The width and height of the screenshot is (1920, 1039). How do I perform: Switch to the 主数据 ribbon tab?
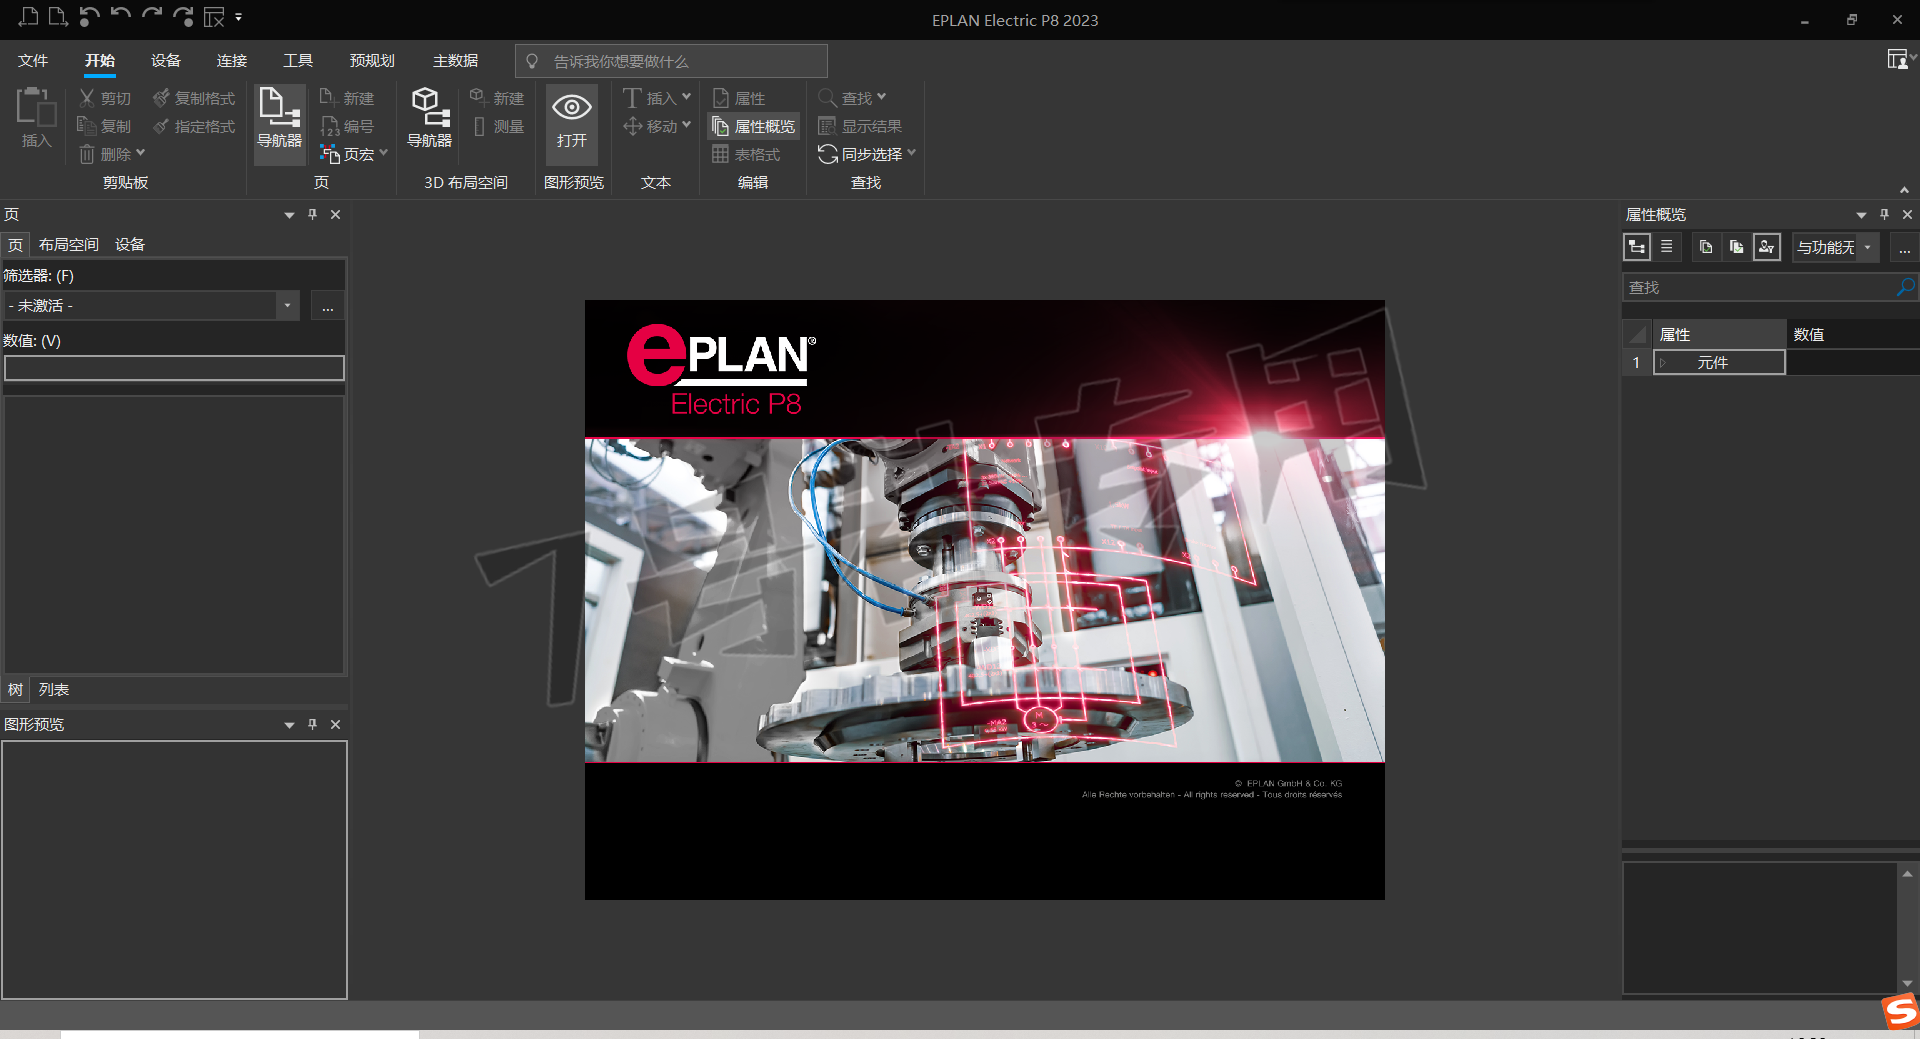456,61
